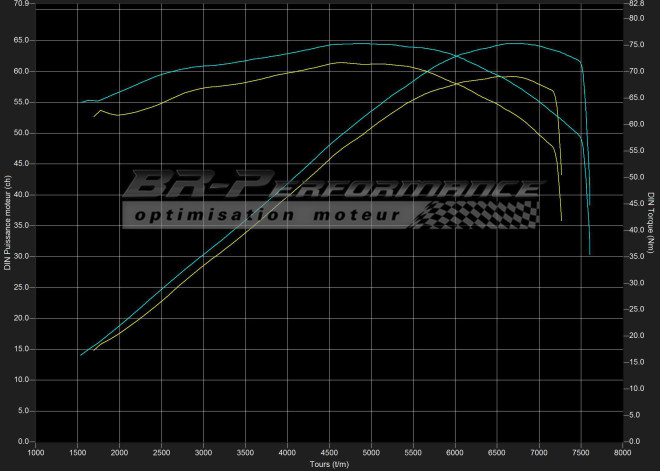
Task: Click the 4500 rpm x-axis tick label
Action: pos(329,453)
